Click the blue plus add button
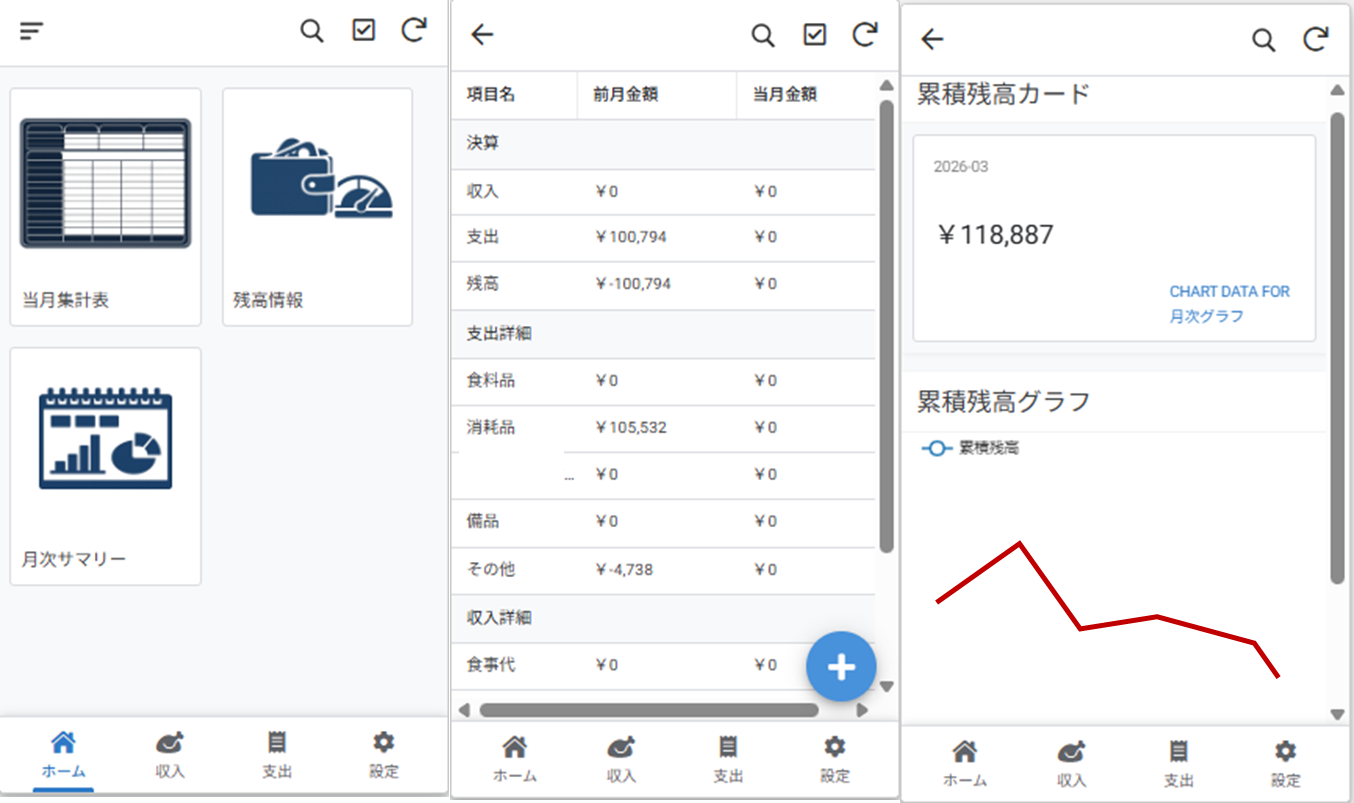1354x803 pixels. 841,667
